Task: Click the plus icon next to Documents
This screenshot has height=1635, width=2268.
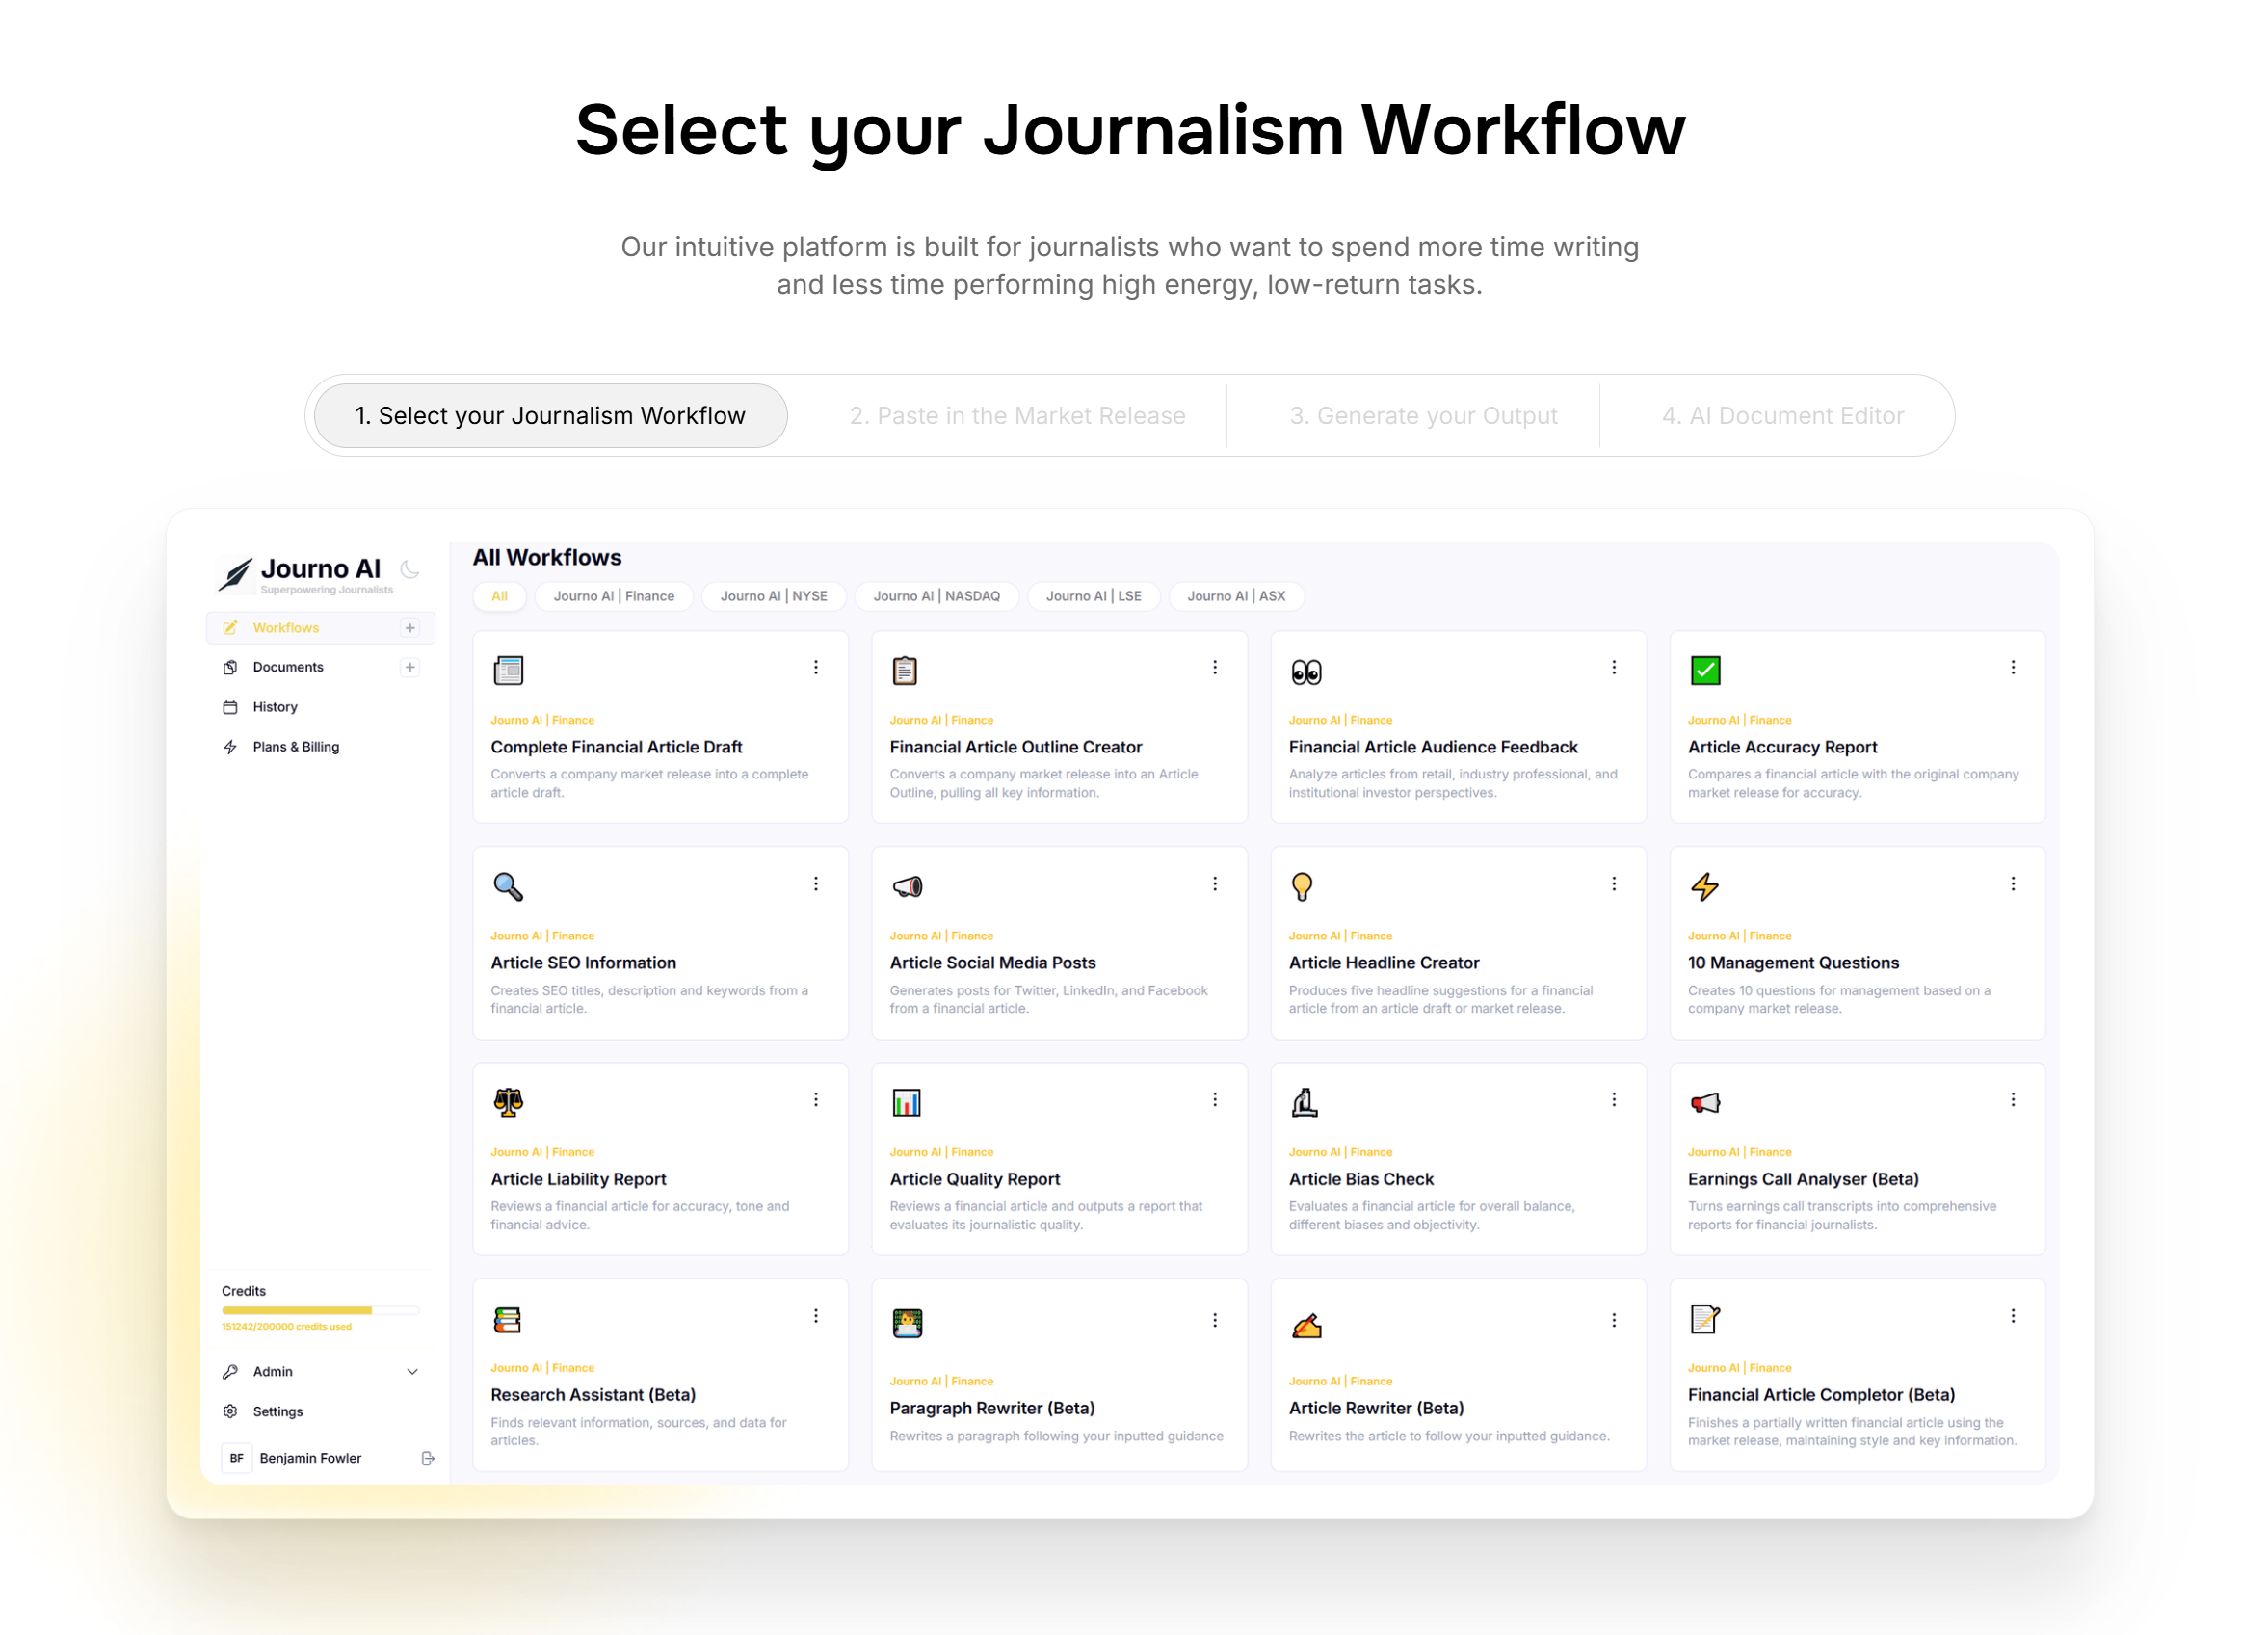Action: point(410,667)
